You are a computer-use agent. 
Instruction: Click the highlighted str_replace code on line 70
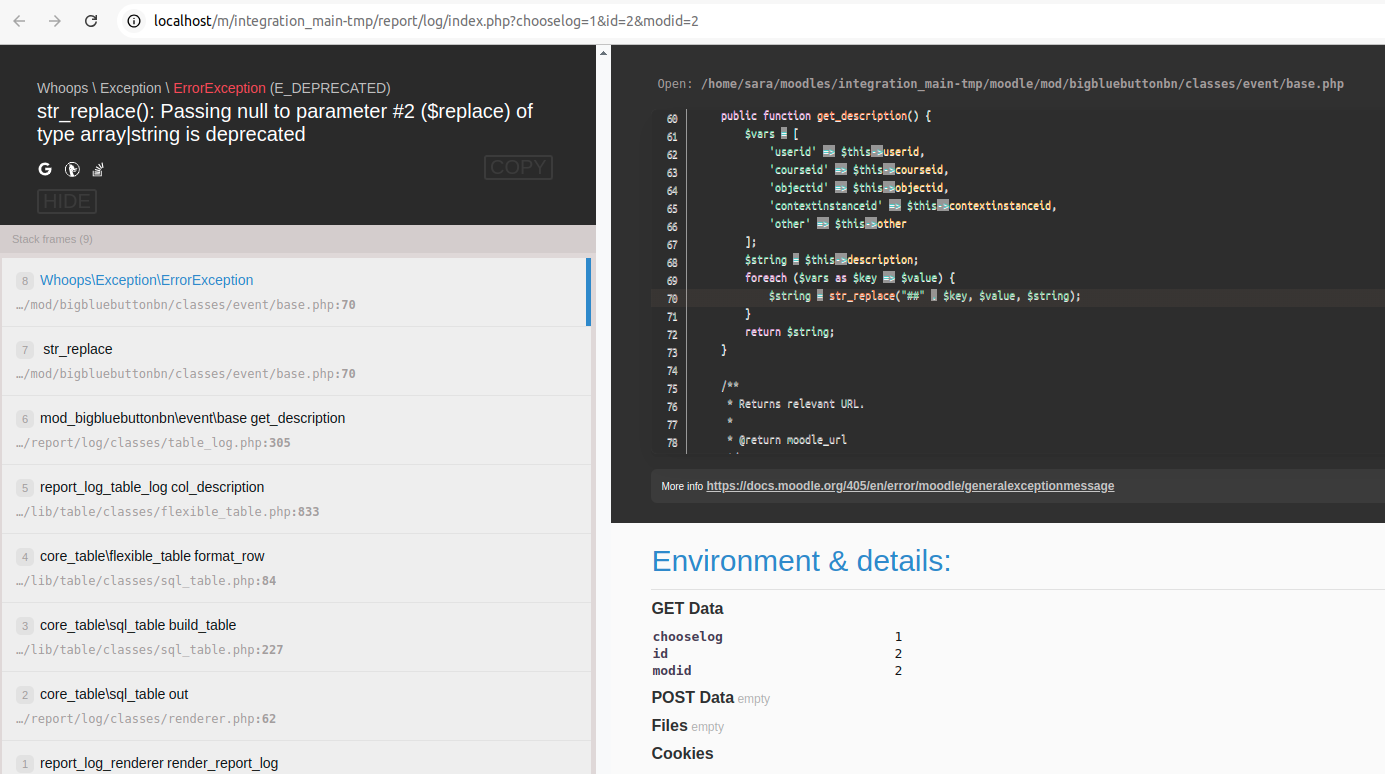coord(925,296)
